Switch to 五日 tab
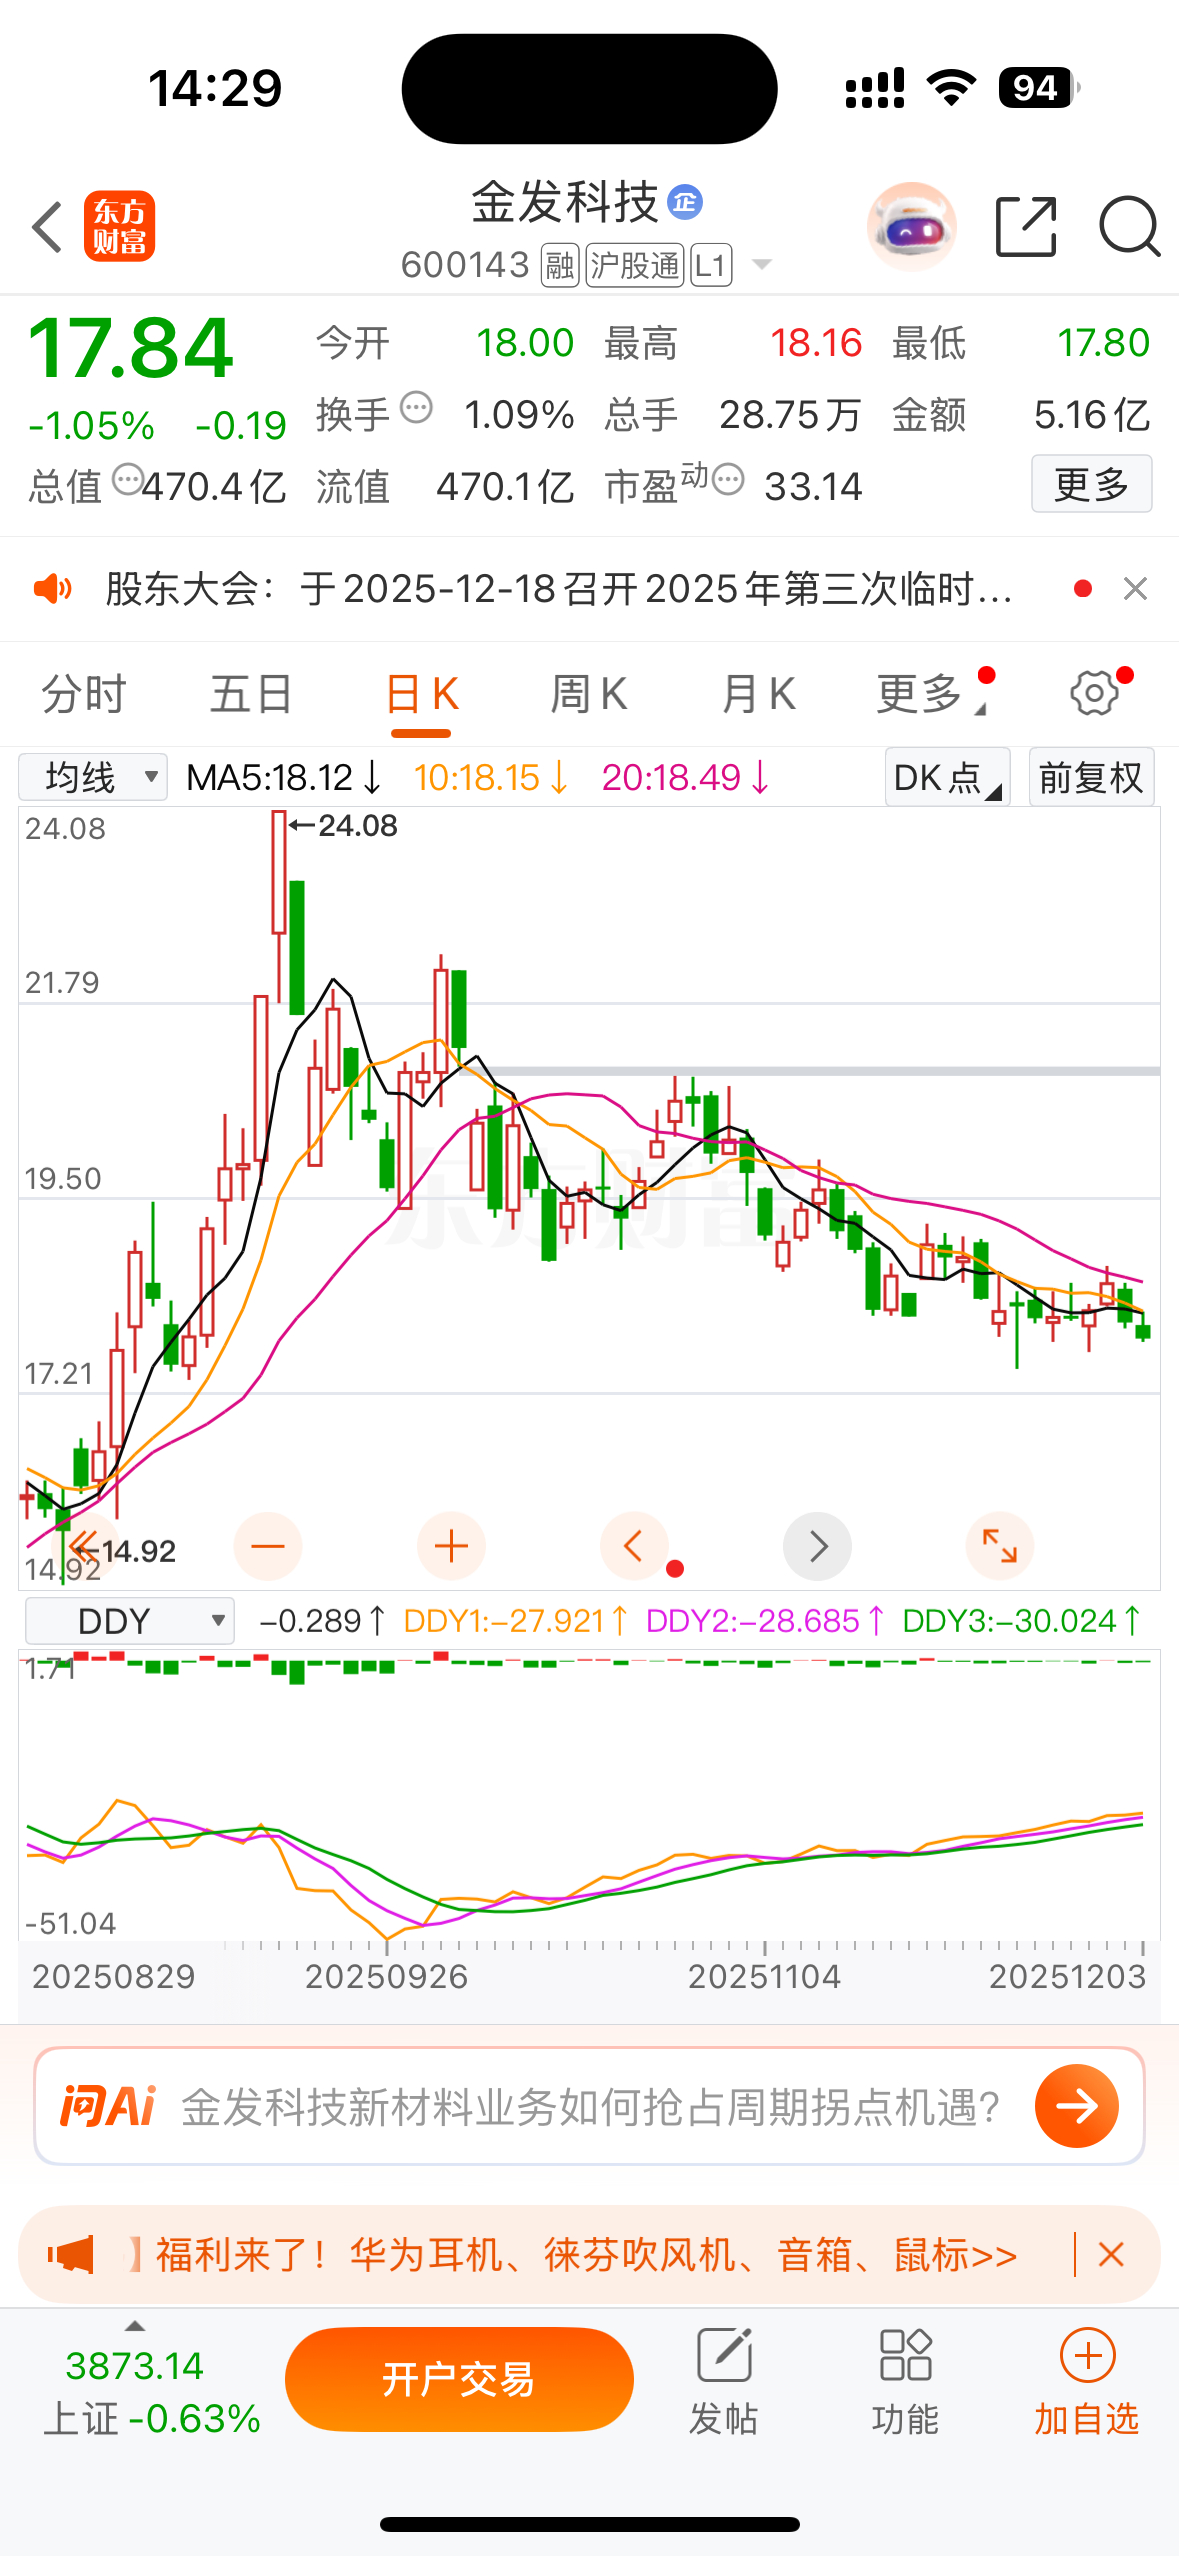 pos(252,694)
